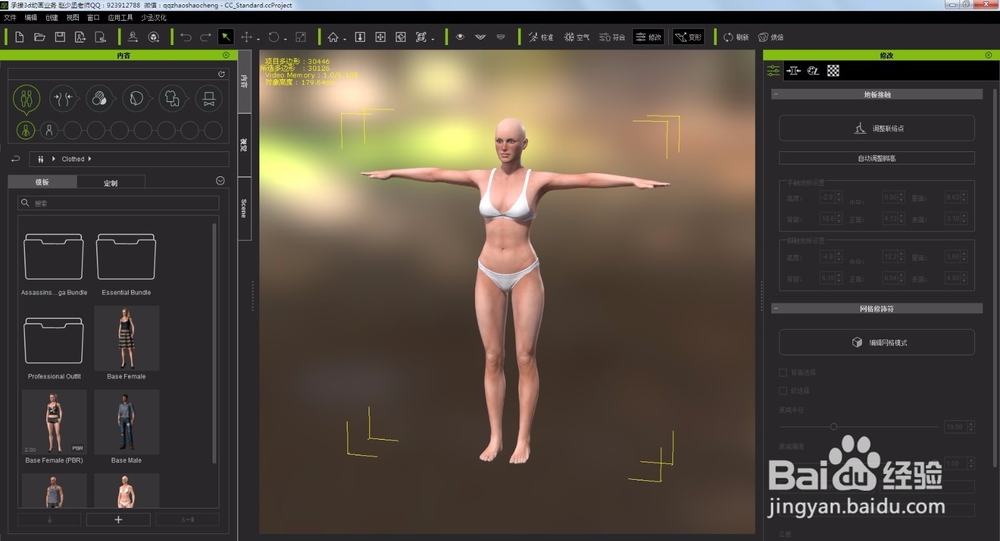Open the checkerboard texture tab icon
This screenshot has width=1000, height=541.
click(833, 71)
